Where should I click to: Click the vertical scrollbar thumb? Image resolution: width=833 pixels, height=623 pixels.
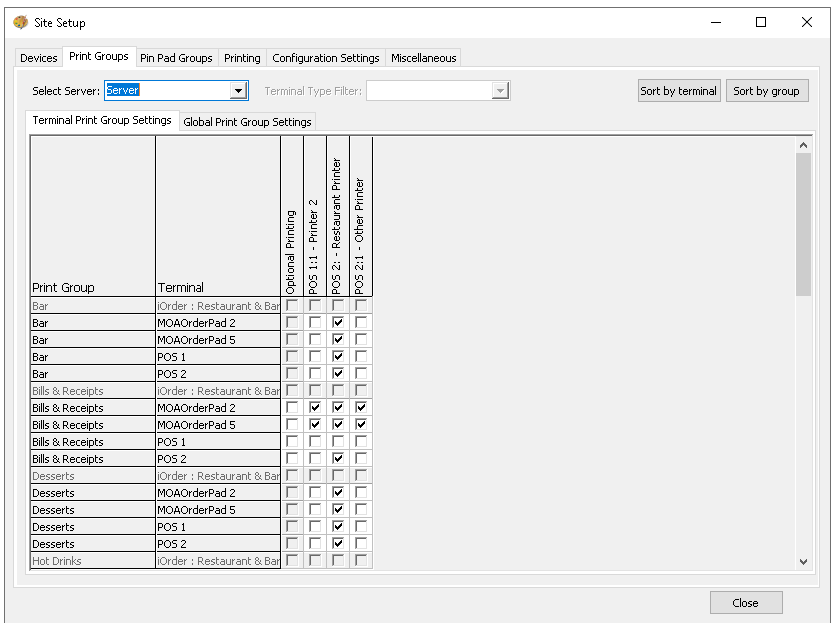coord(803,225)
